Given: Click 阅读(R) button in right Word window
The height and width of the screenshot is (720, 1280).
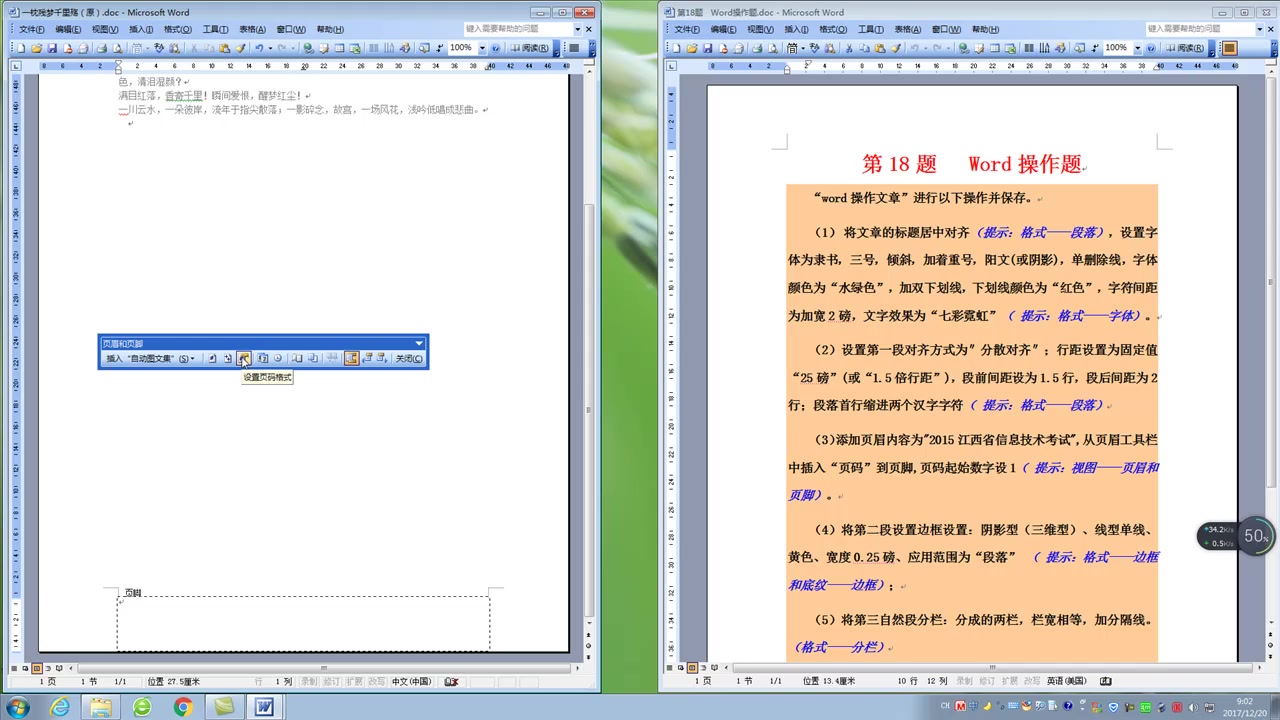Looking at the screenshot, I should (x=1187, y=48).
